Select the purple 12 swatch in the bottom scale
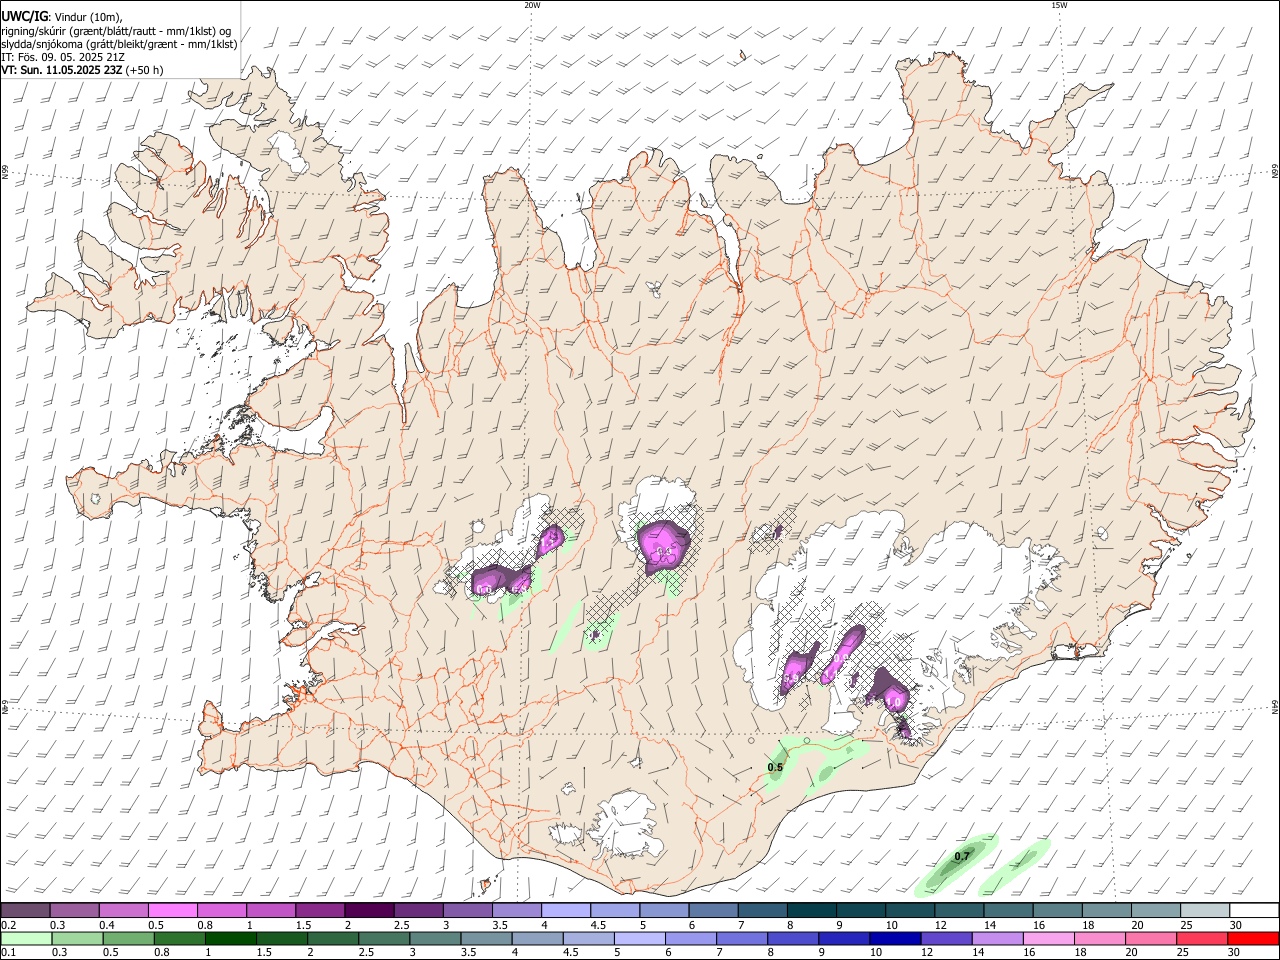The image size is (1280, 960). 946,938
